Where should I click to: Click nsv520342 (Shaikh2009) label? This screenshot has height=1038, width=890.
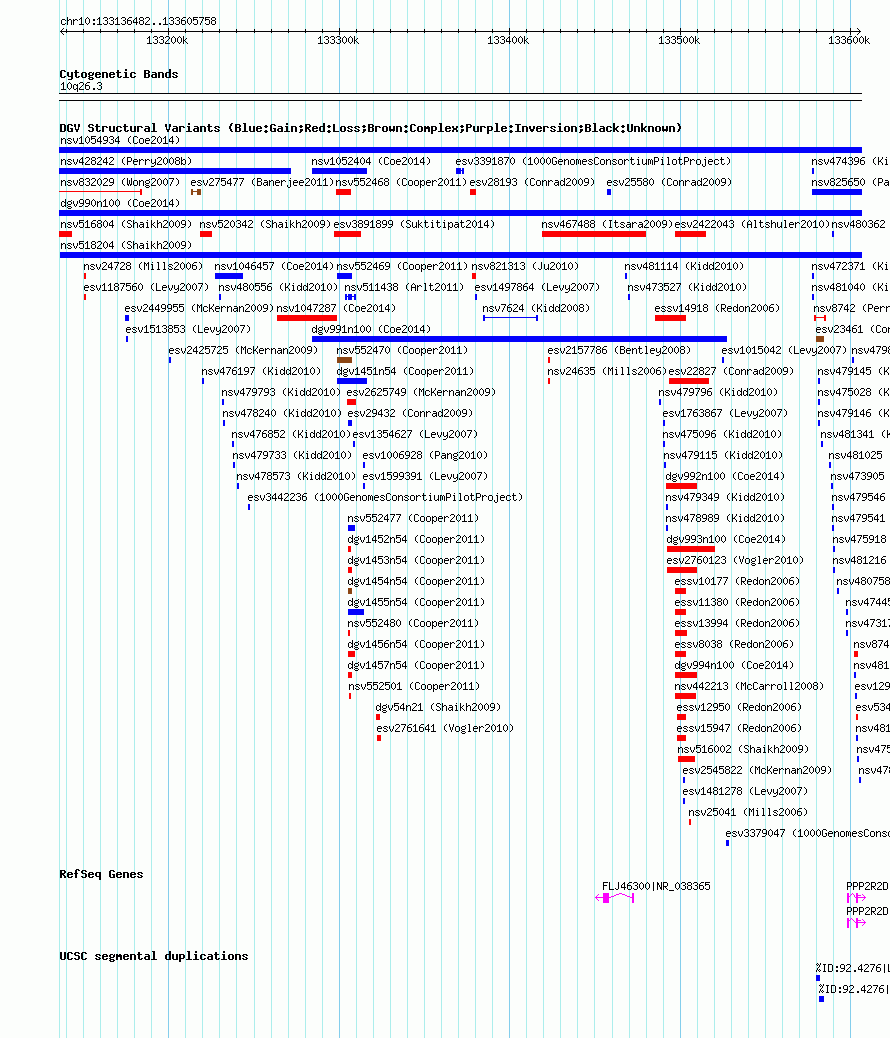pos(265,224)
